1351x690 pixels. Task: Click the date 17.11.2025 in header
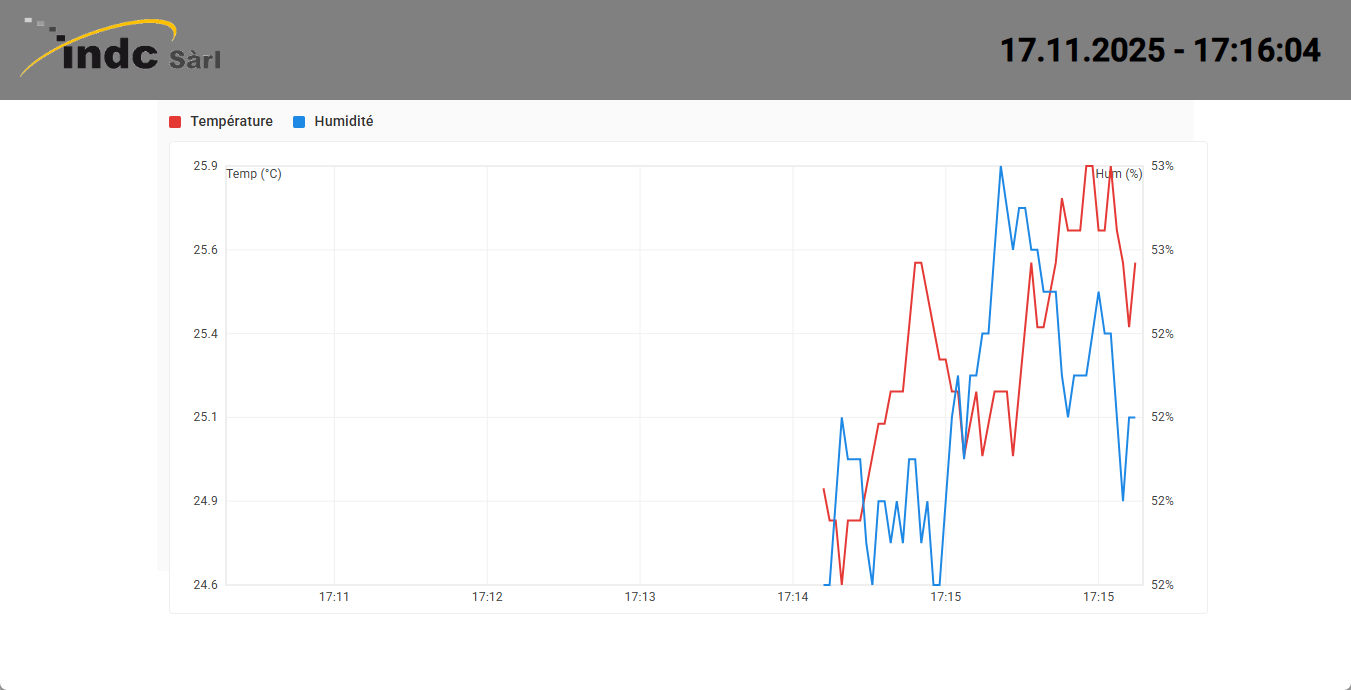(x=1082, y=50)
